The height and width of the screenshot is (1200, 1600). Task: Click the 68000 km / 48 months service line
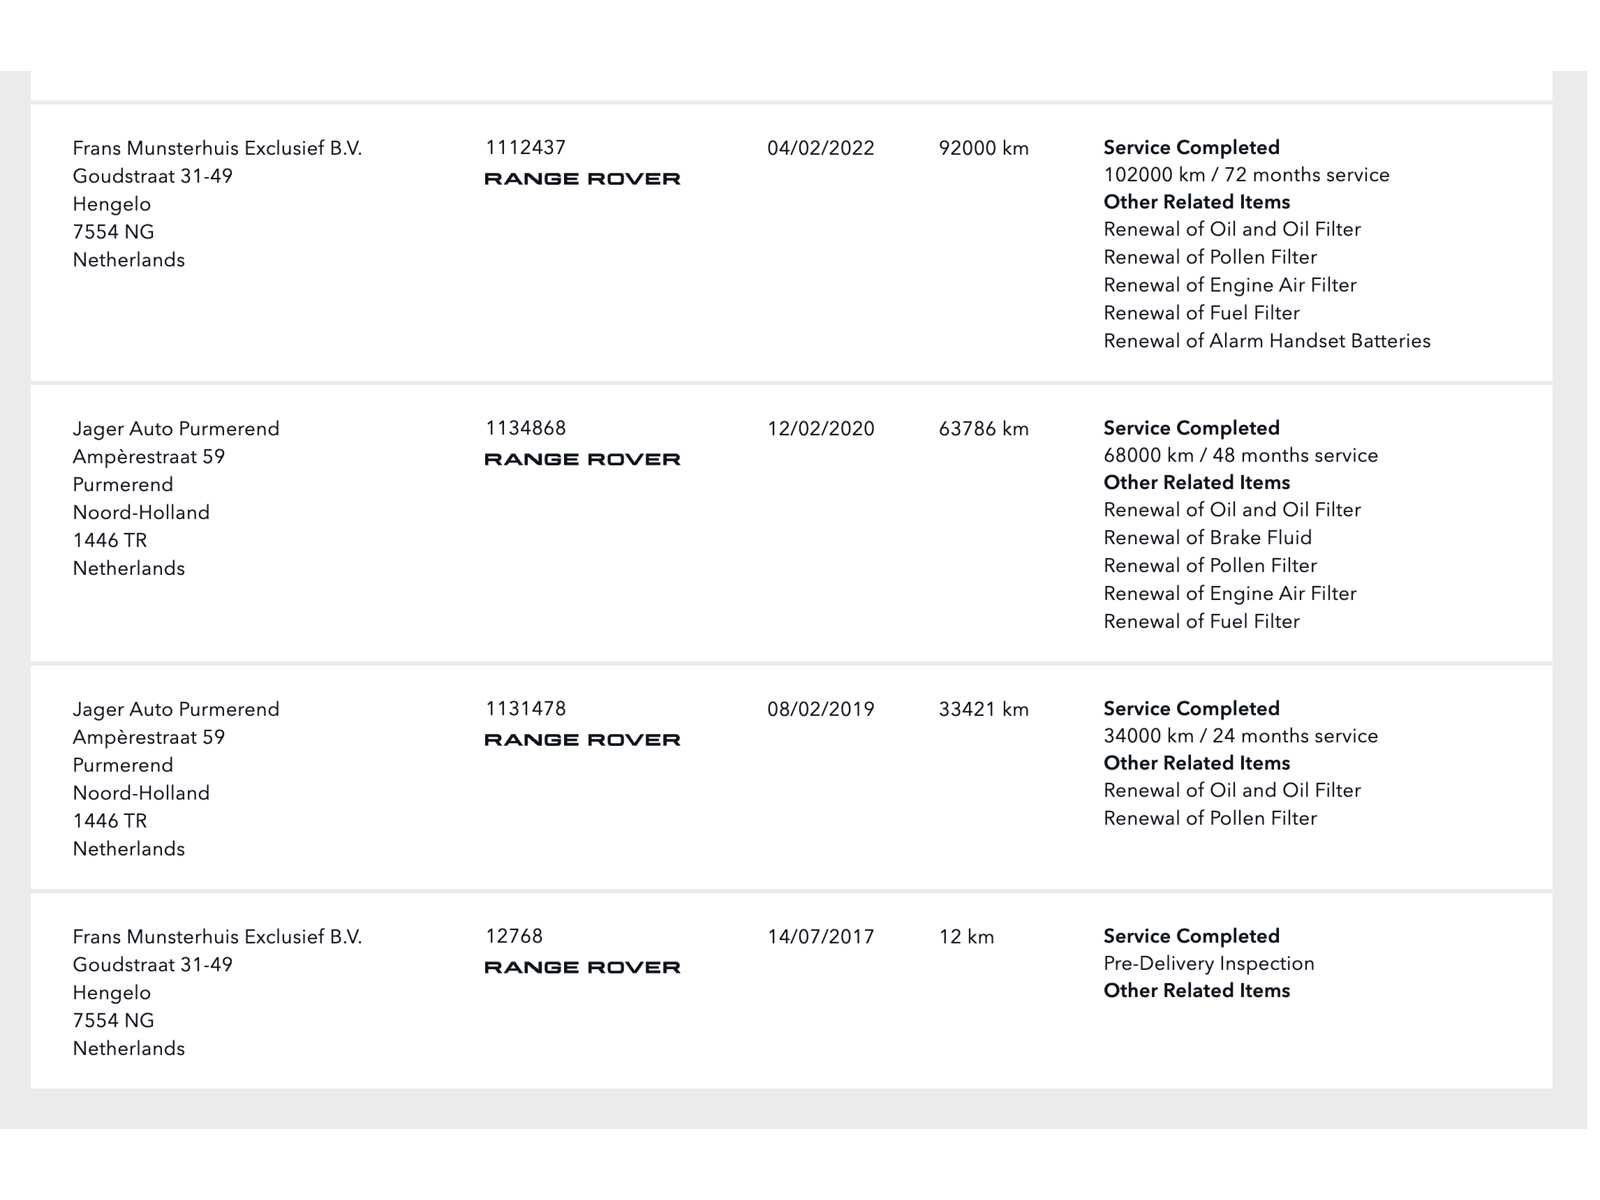[1241, 456]
